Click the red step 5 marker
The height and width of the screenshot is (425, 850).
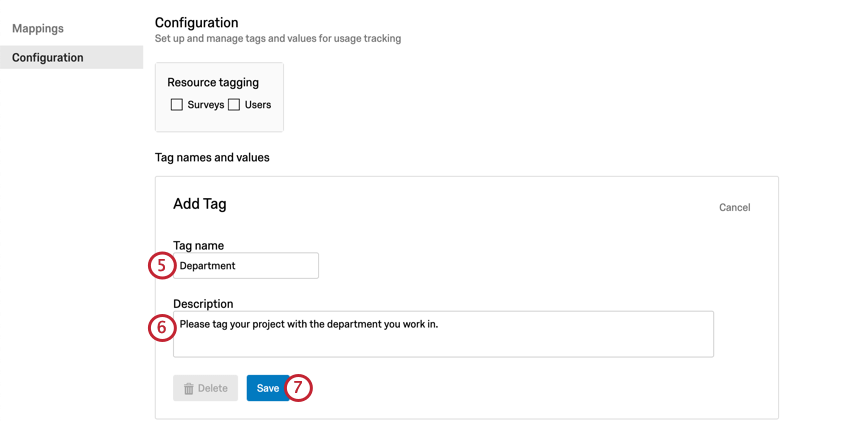162,266
